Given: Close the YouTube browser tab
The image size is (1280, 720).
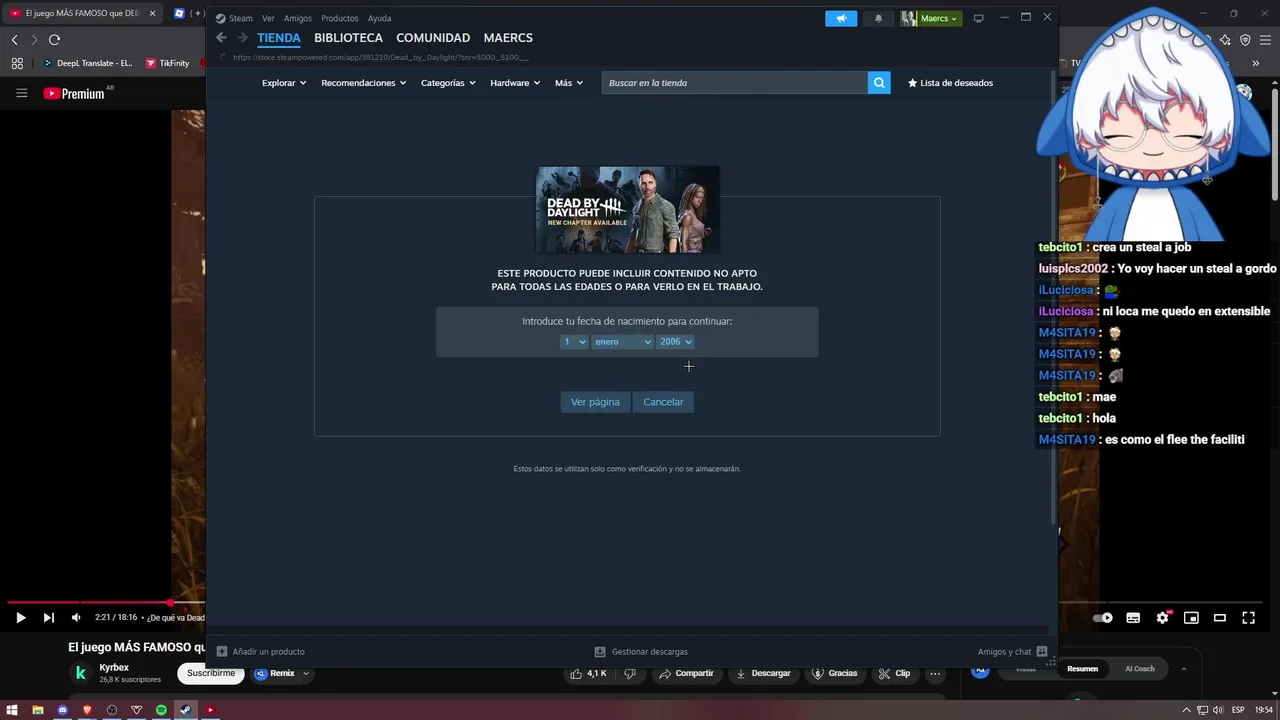Looking at the screenshot, I should (x=152, y=13).
